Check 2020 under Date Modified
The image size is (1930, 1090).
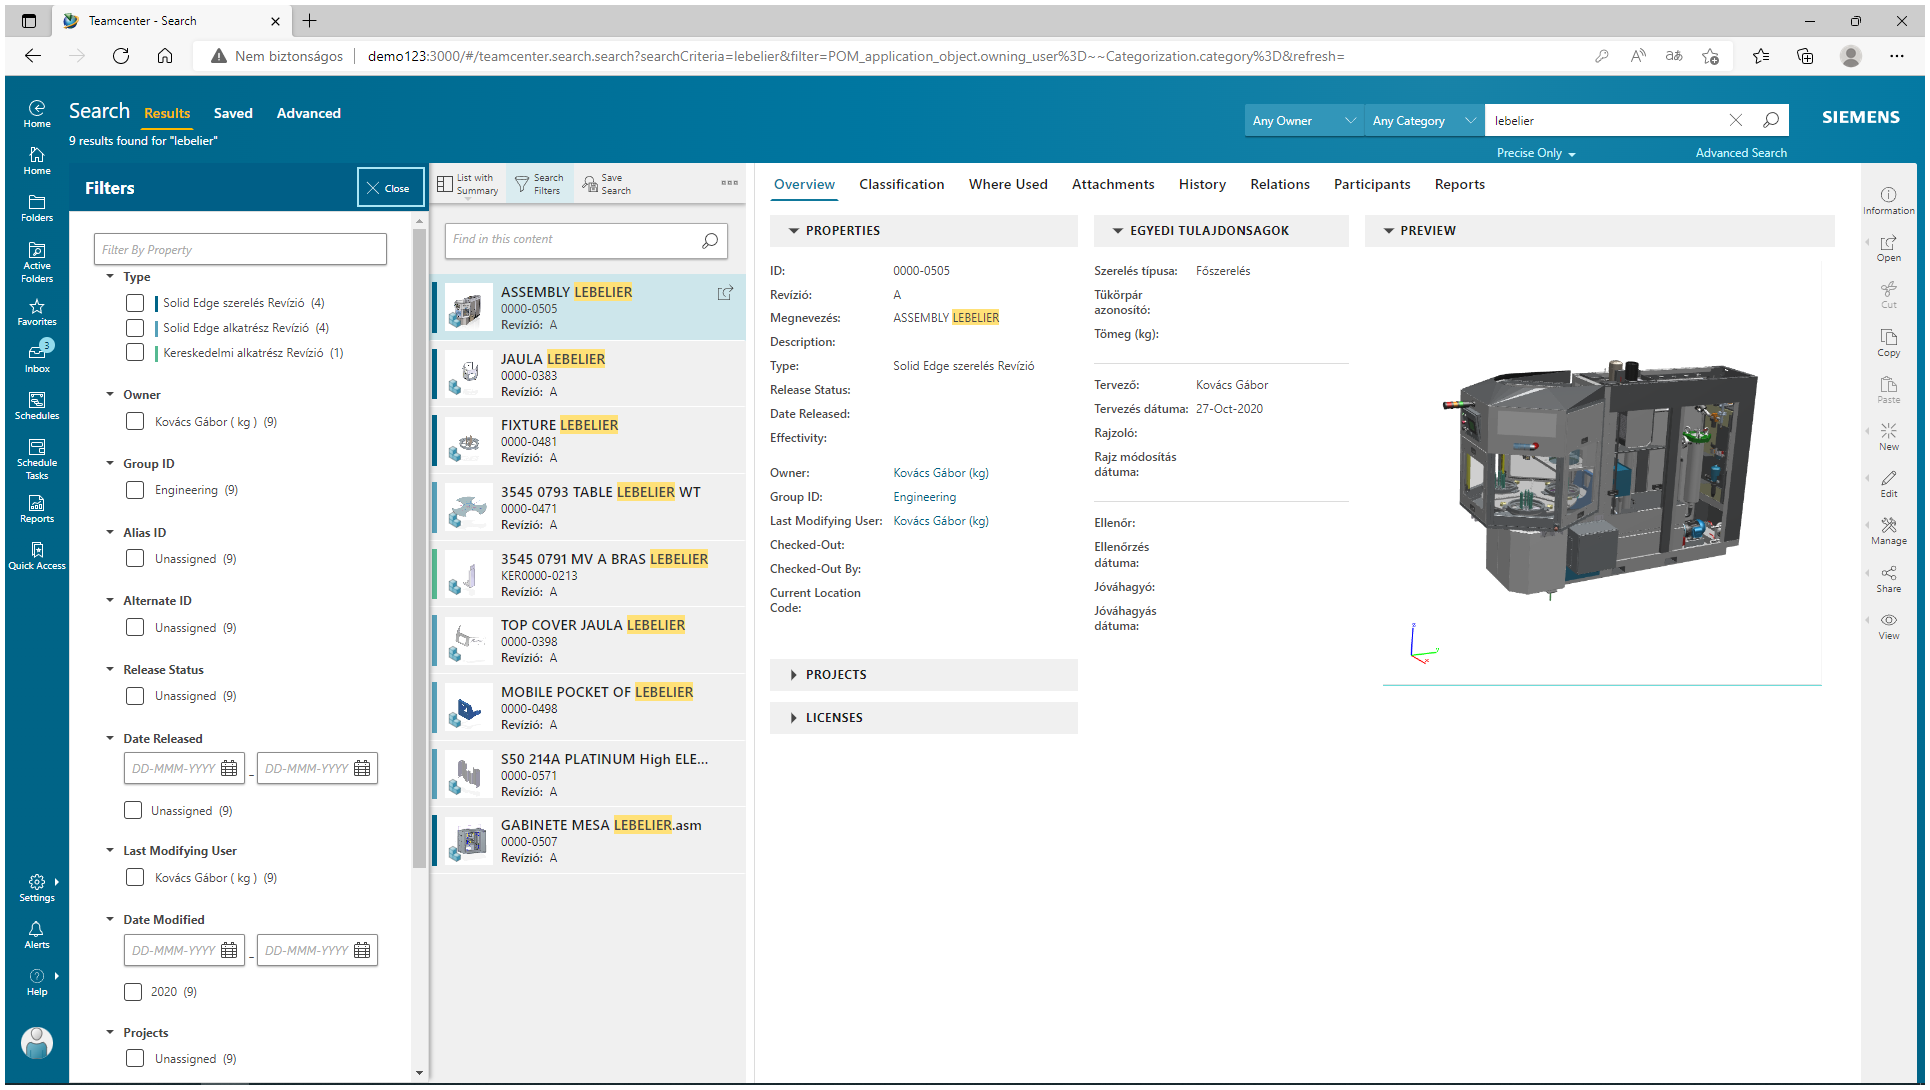pos(133,992)
